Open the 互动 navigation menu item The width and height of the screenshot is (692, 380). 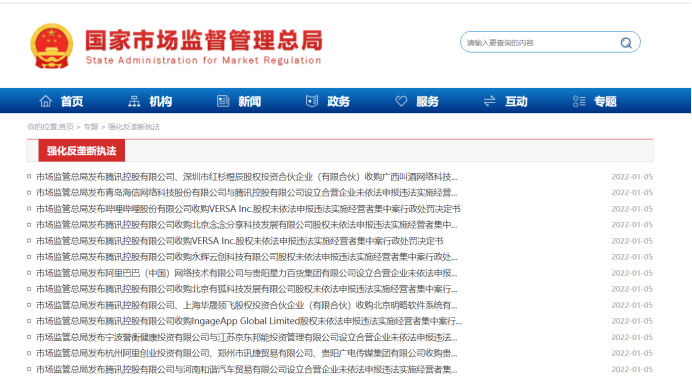tap(516, 102)
